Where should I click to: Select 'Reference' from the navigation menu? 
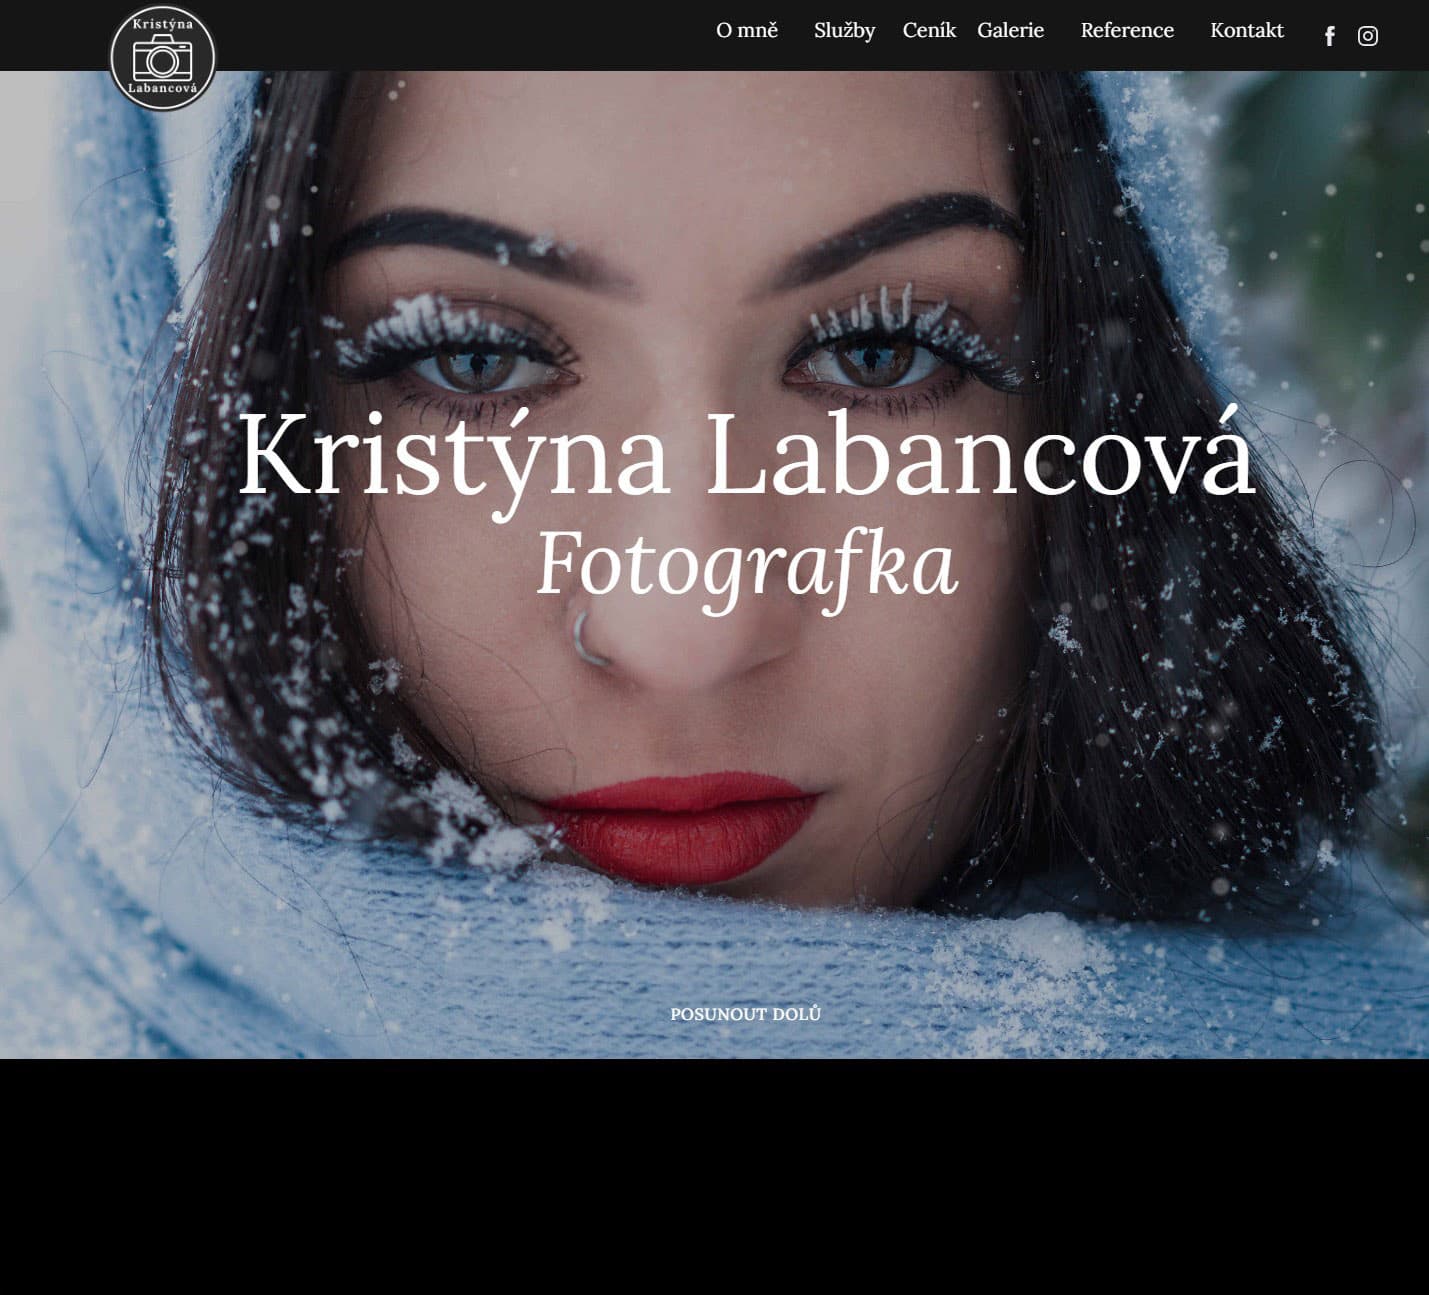point(1126,31)
